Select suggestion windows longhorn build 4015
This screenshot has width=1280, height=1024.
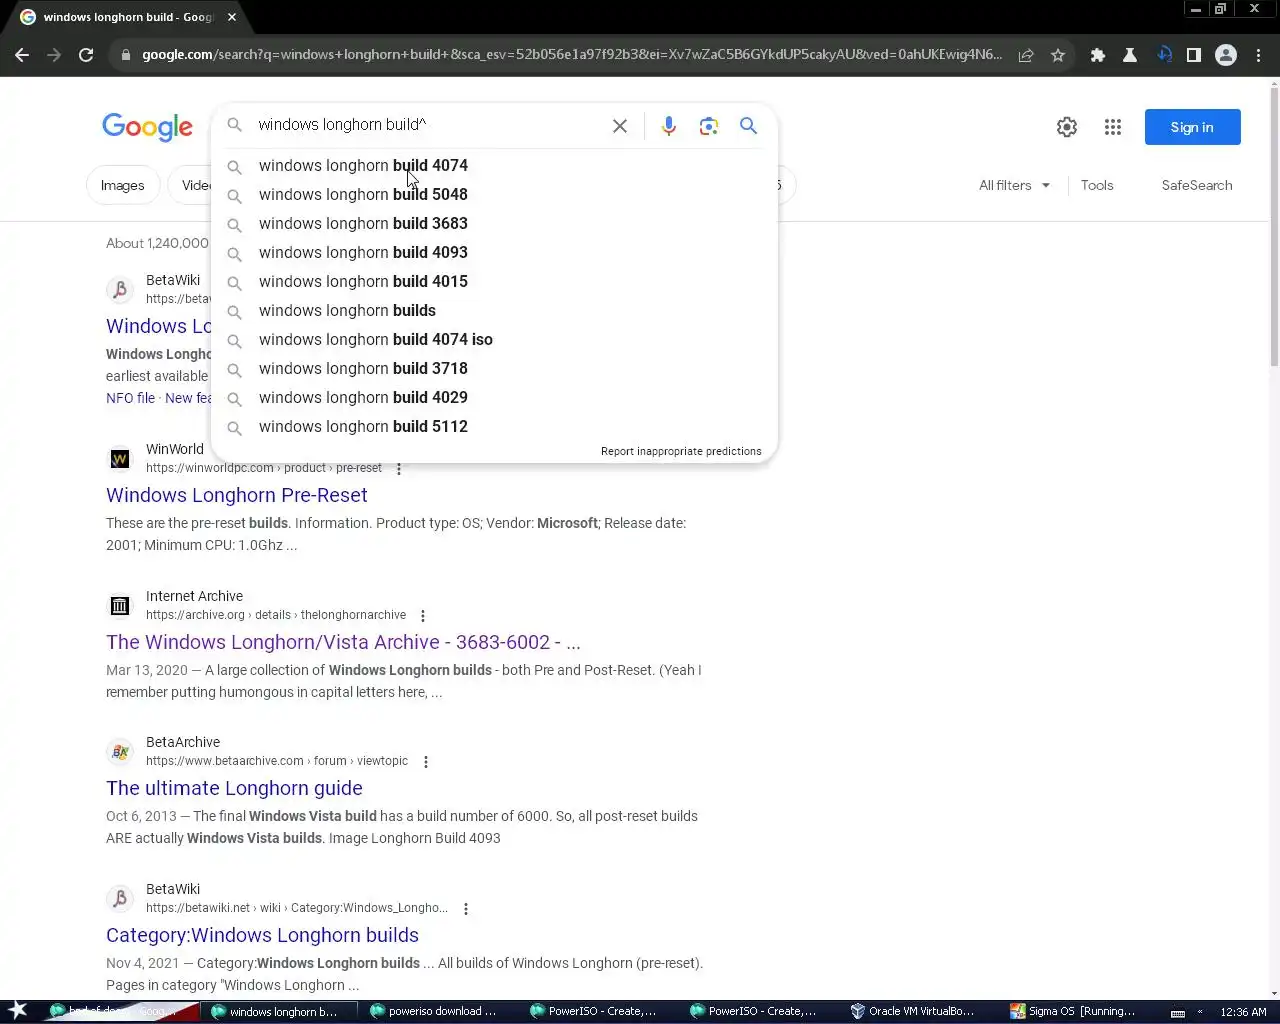click(494, 282)
